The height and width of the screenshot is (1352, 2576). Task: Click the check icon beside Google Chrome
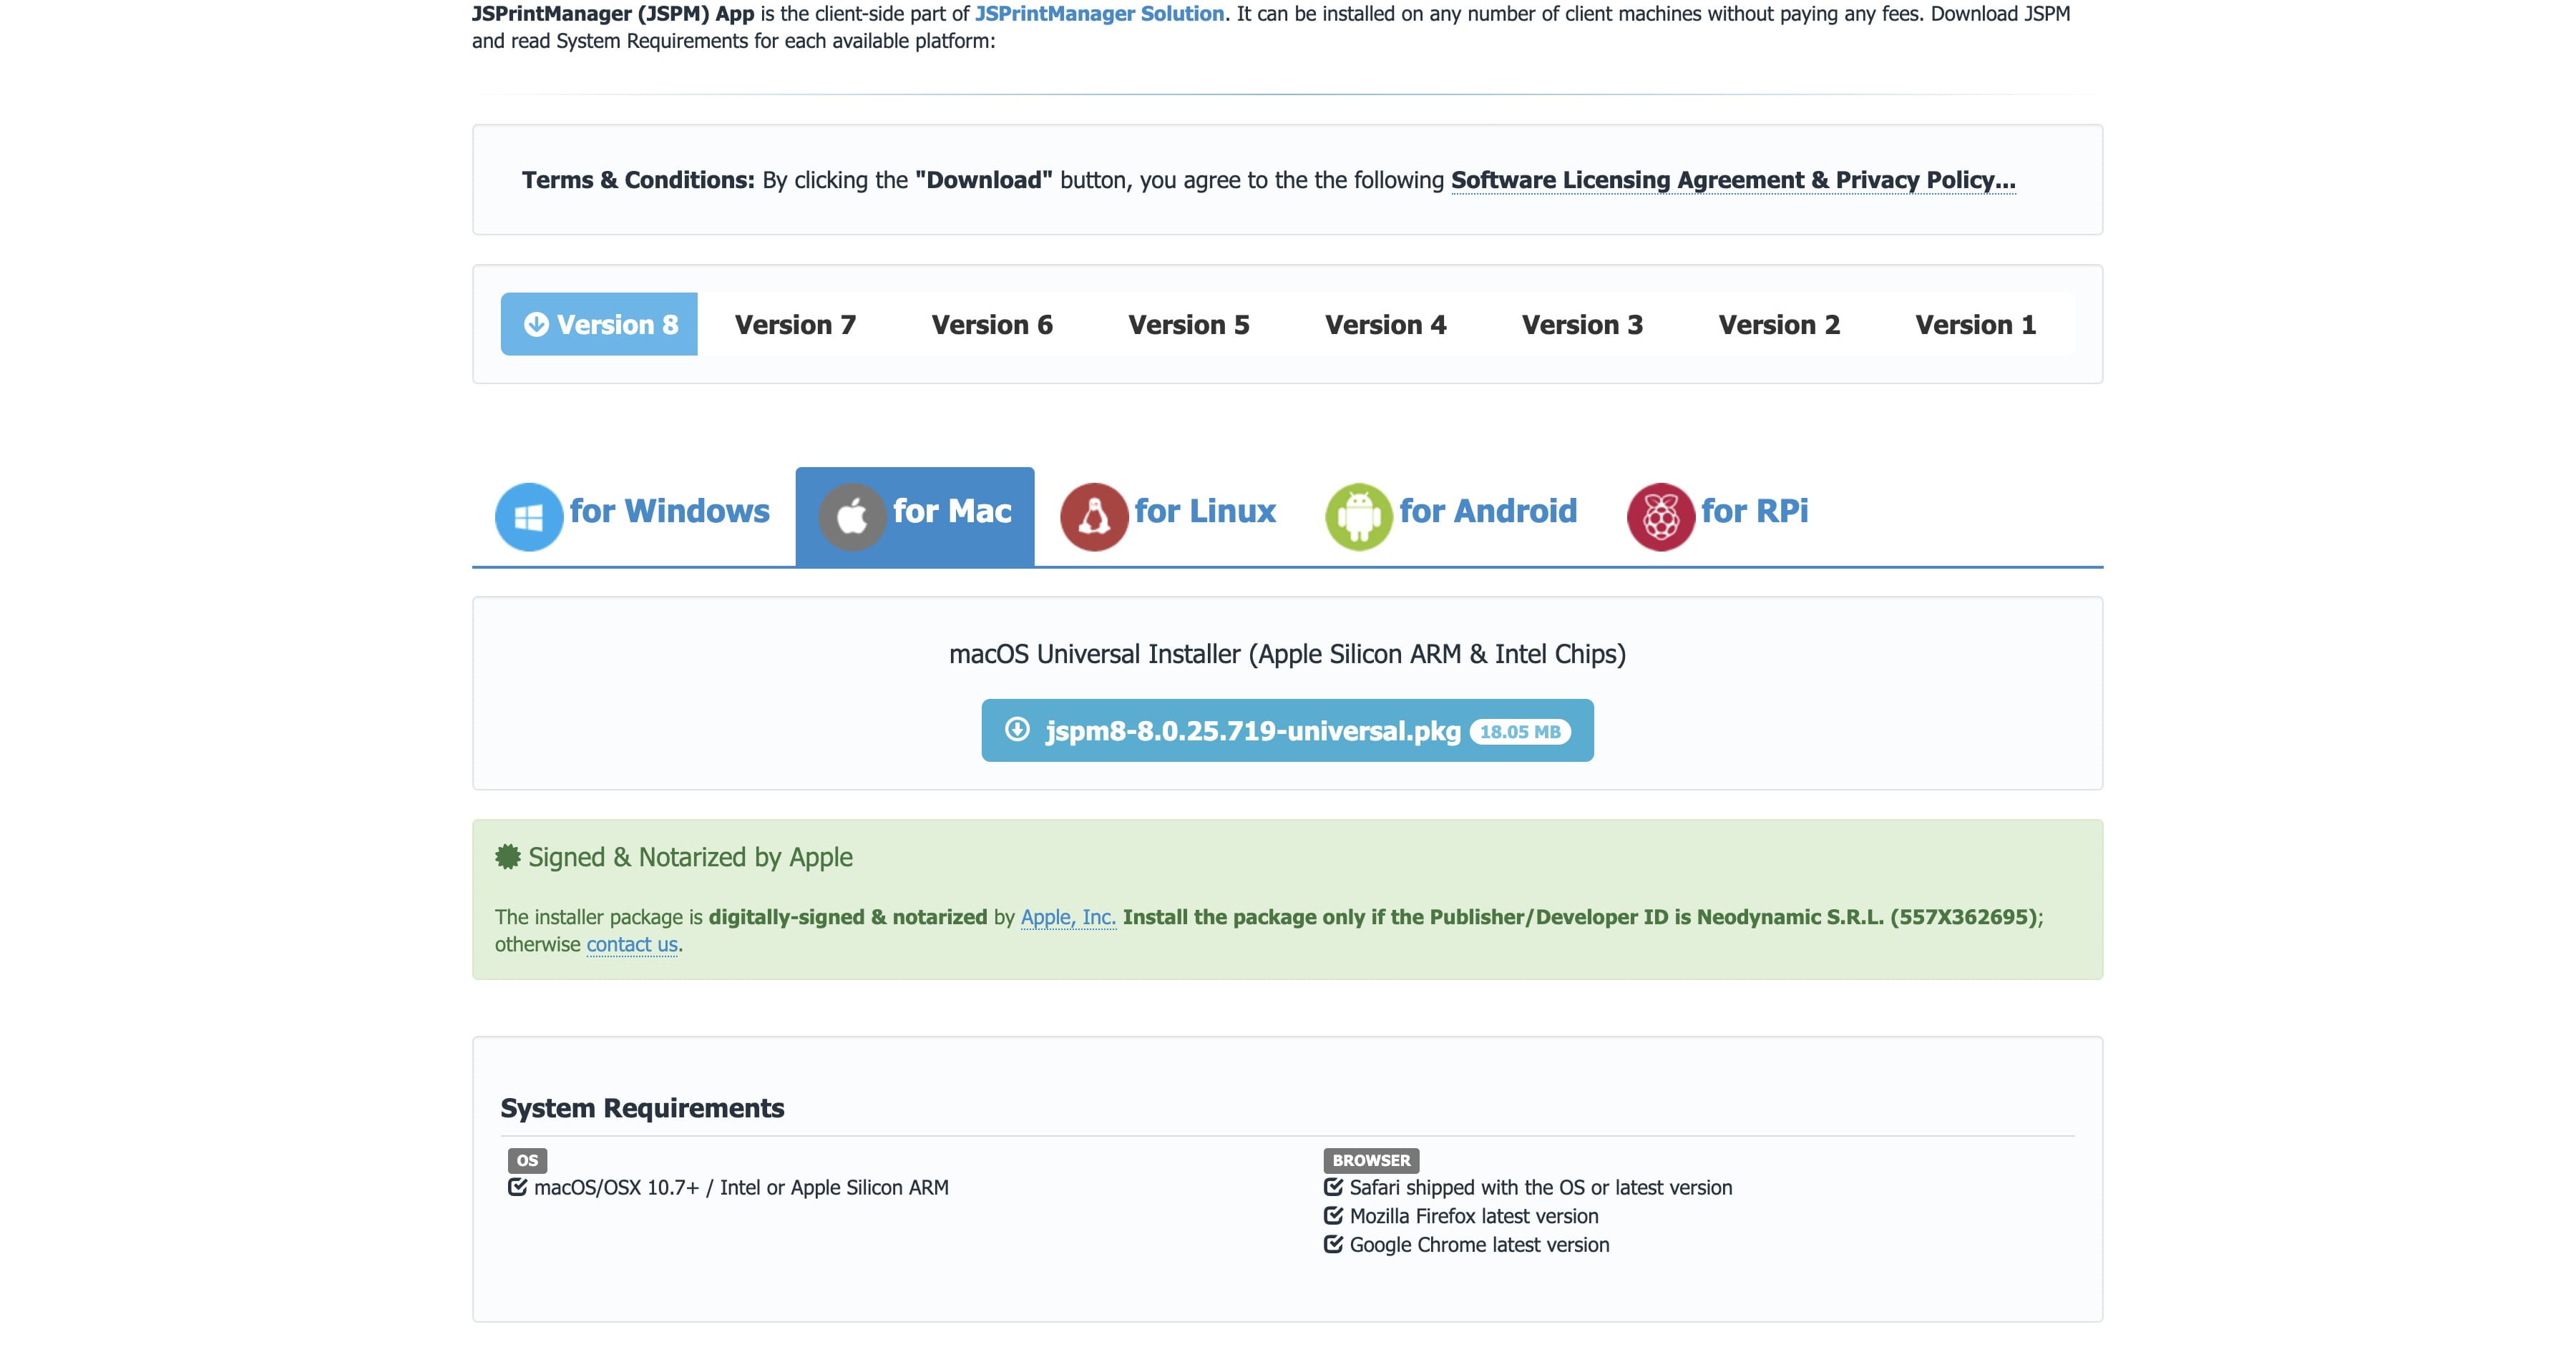[1333, 1244]
